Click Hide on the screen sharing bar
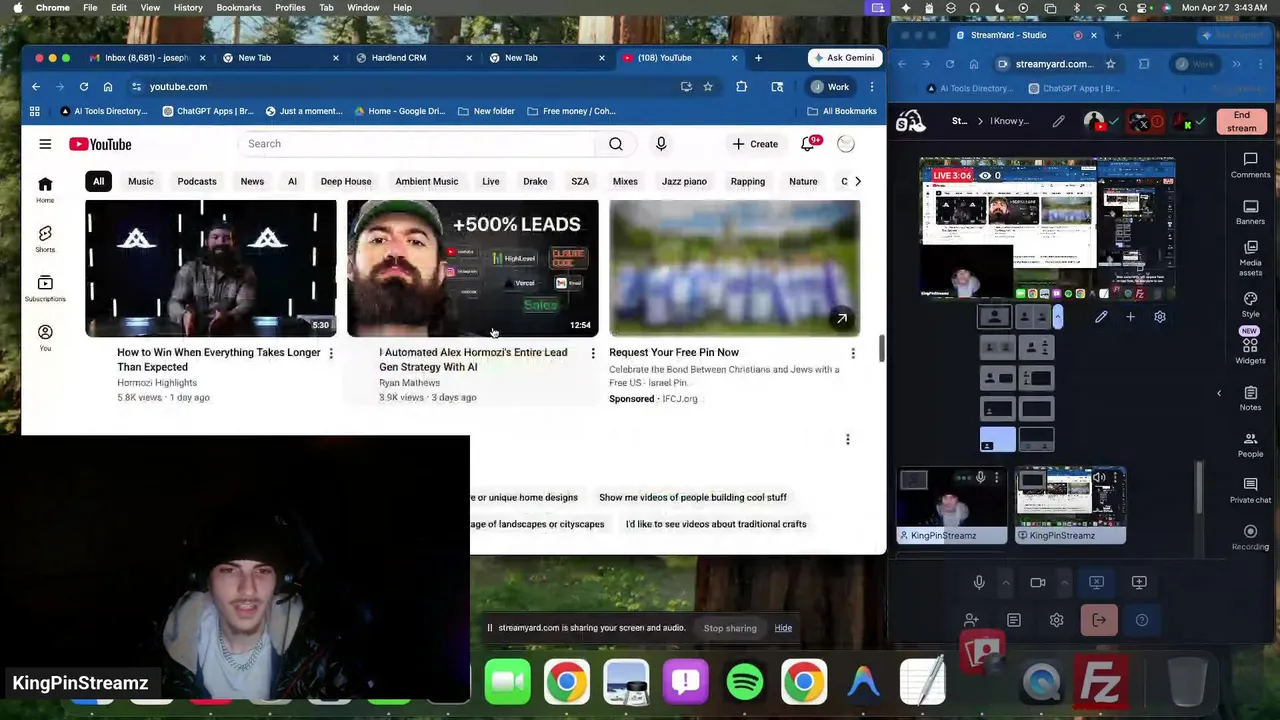The height and width of the screenshot is (720, 1280). point(783,628)
